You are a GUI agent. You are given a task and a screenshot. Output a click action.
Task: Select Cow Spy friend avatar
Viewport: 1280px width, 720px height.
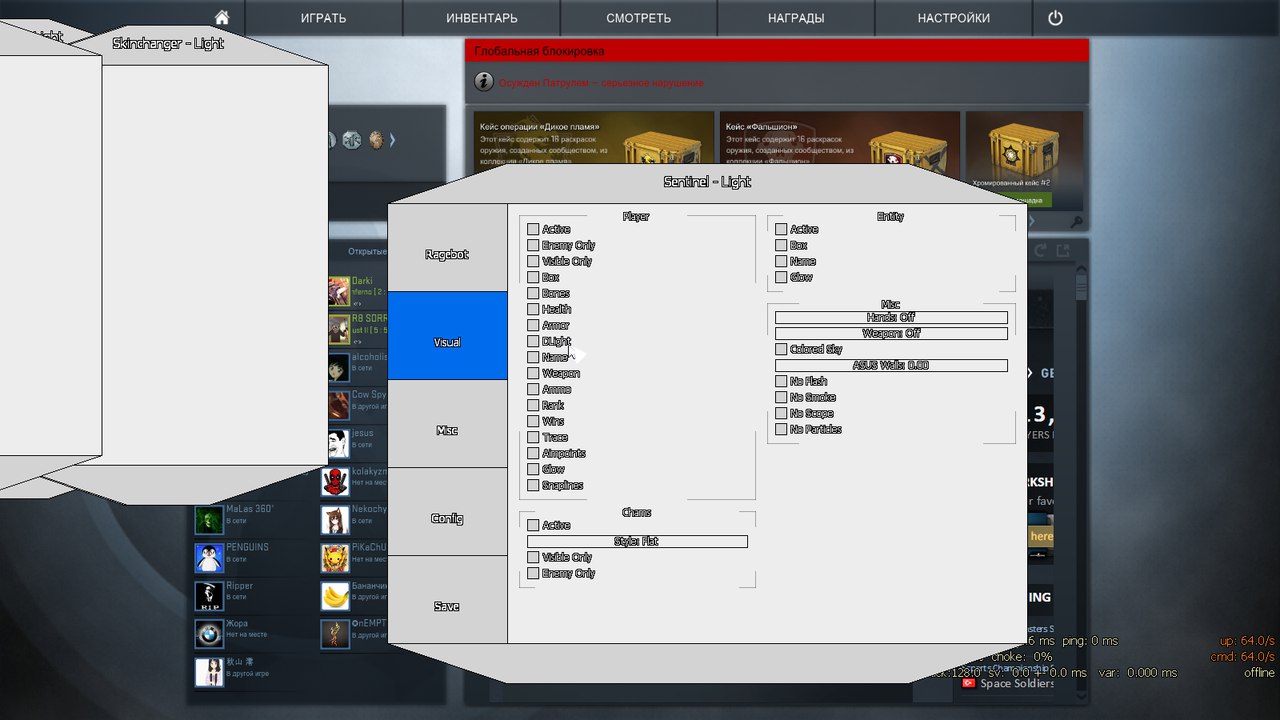click(339, 405)
